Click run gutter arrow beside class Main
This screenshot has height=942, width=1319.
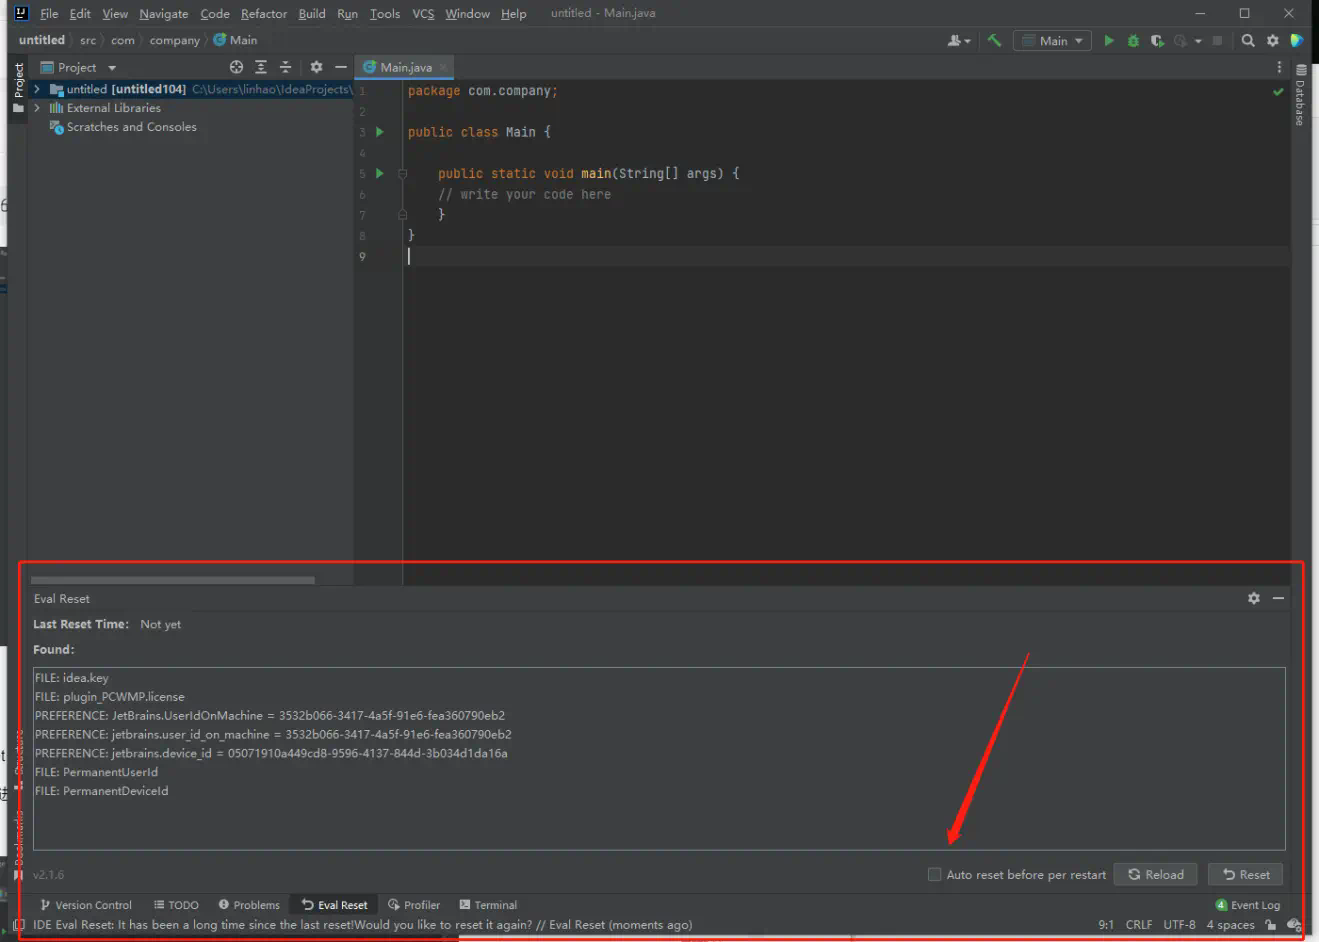click(x=380, y=132)
